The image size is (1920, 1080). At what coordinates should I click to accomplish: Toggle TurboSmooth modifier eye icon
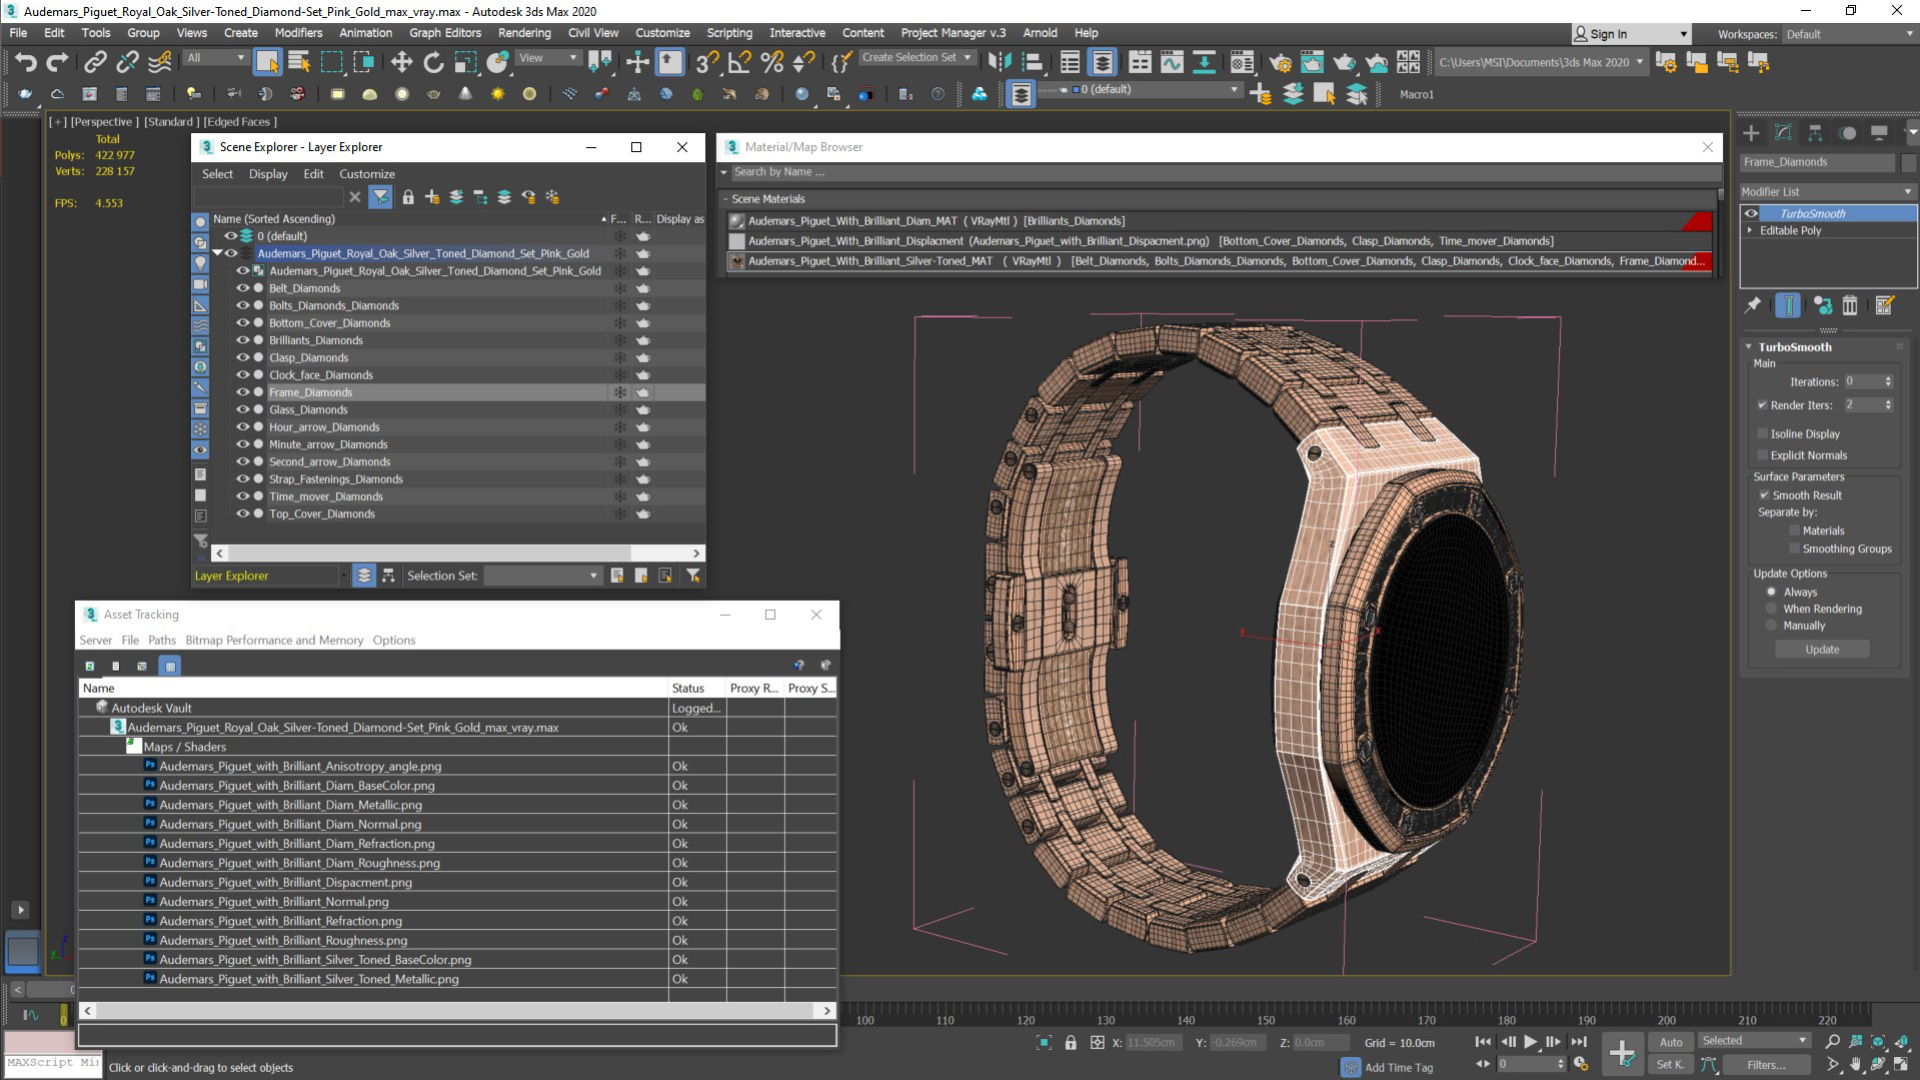tap(1751, 213)
